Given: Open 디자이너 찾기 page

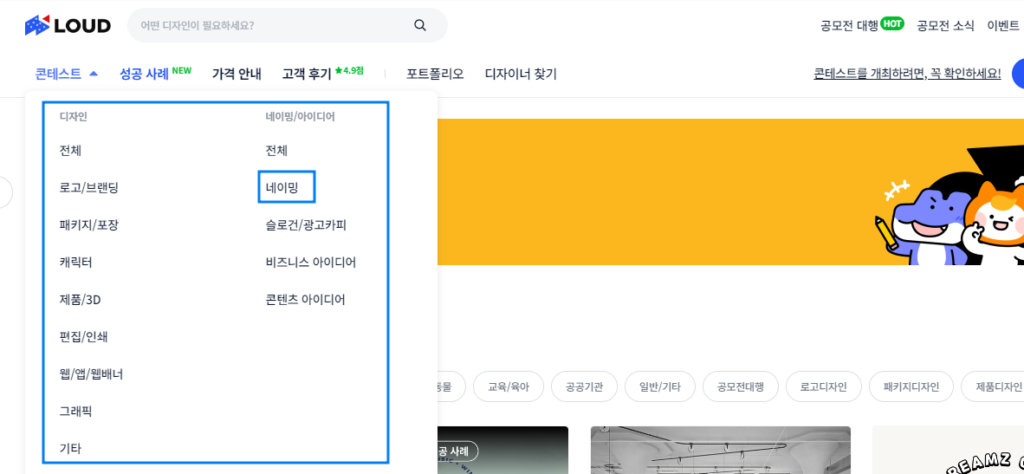Looking at the screenshot, I should point(520,74).
